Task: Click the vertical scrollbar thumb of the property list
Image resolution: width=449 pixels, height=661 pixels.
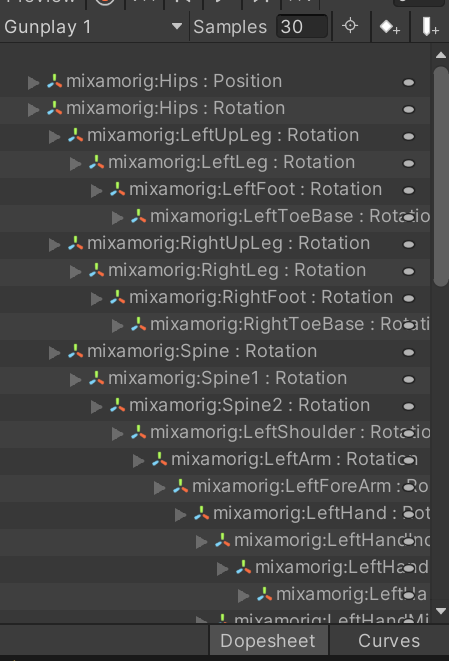Action: tap(441, 176)
